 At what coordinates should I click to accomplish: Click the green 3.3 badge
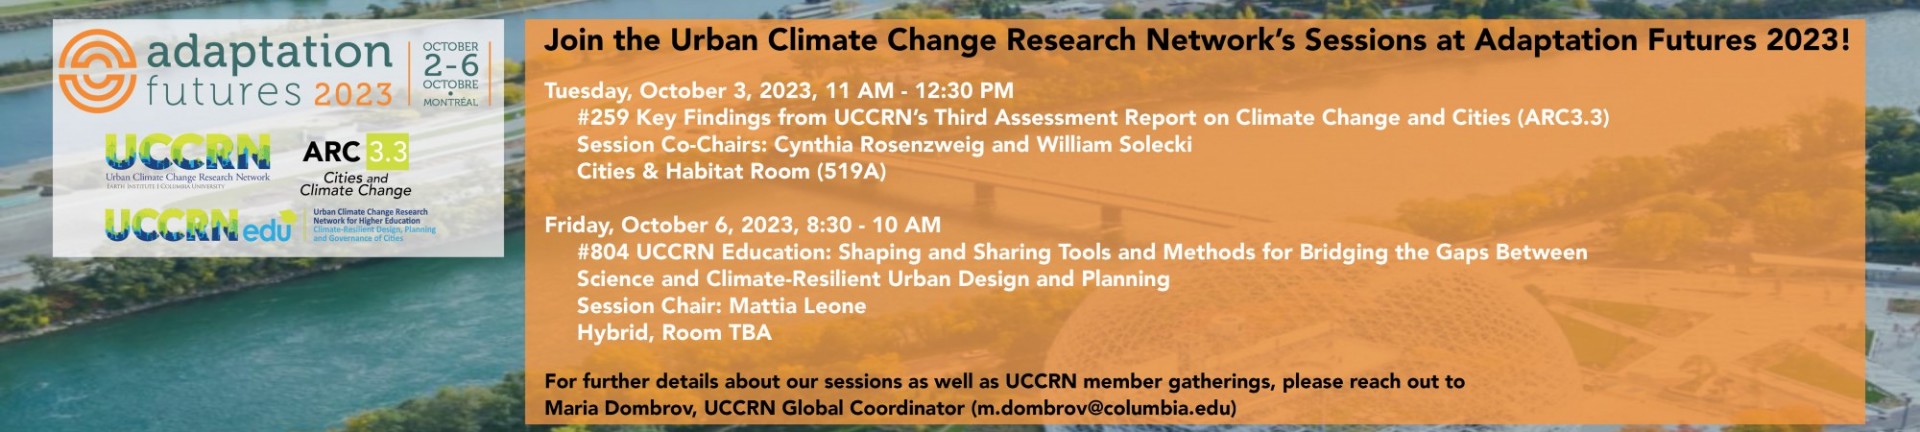(x=387, y=151)
